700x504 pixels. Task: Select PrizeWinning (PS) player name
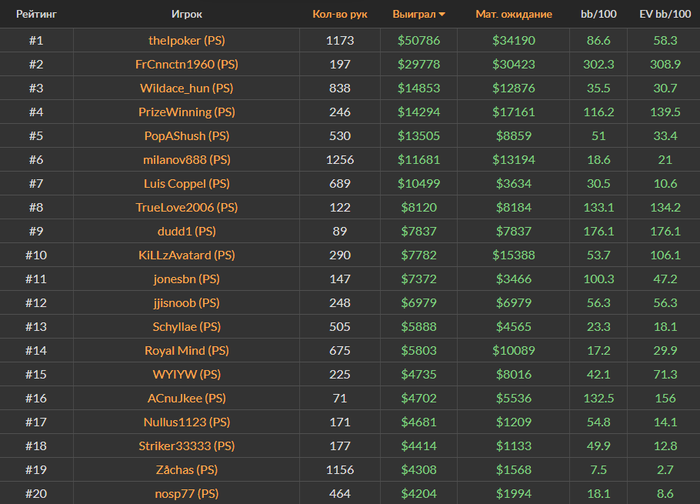click(187, 112)
